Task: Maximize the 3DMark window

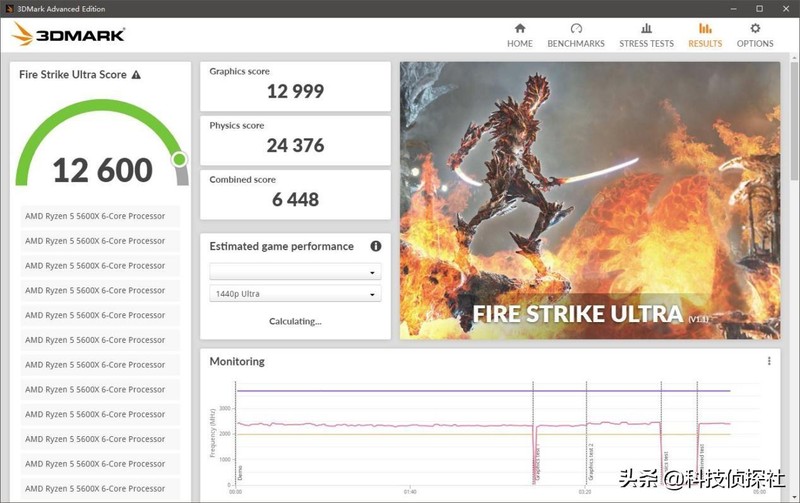Action: click(759, 9)
